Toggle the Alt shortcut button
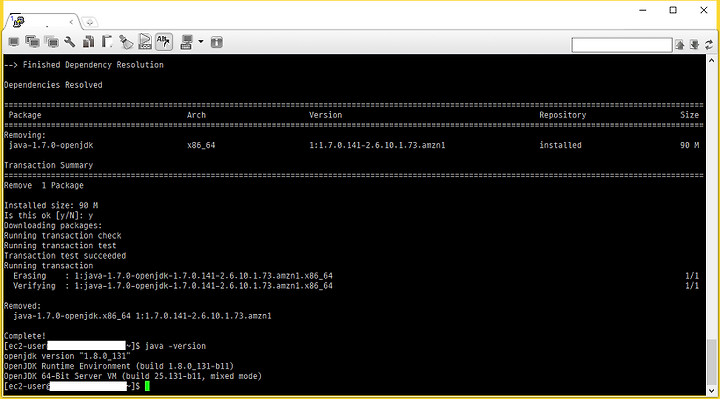720x399 pixels. pos(164,42)
